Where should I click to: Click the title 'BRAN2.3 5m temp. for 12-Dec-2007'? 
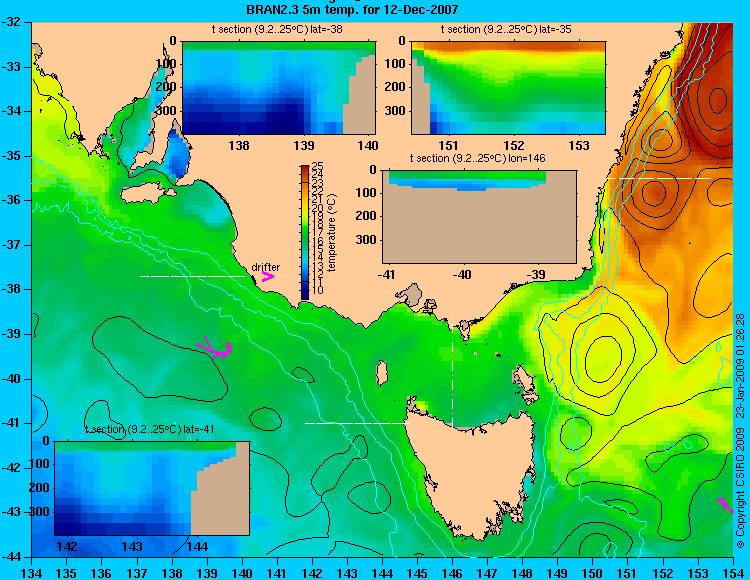tap(353, 9)
